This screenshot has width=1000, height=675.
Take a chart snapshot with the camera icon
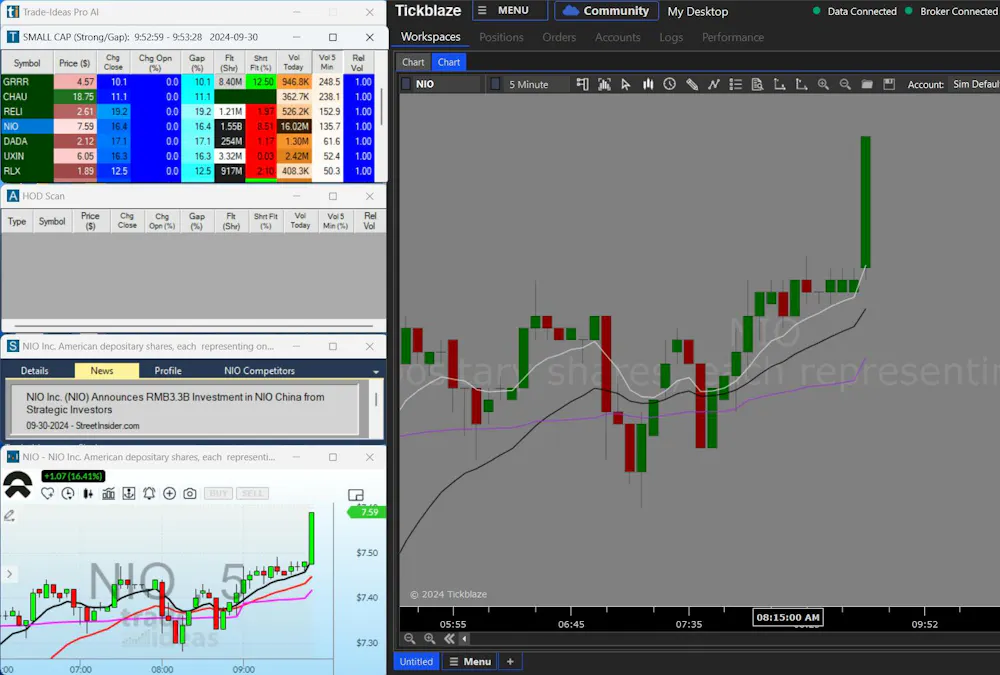coord(190,493)
